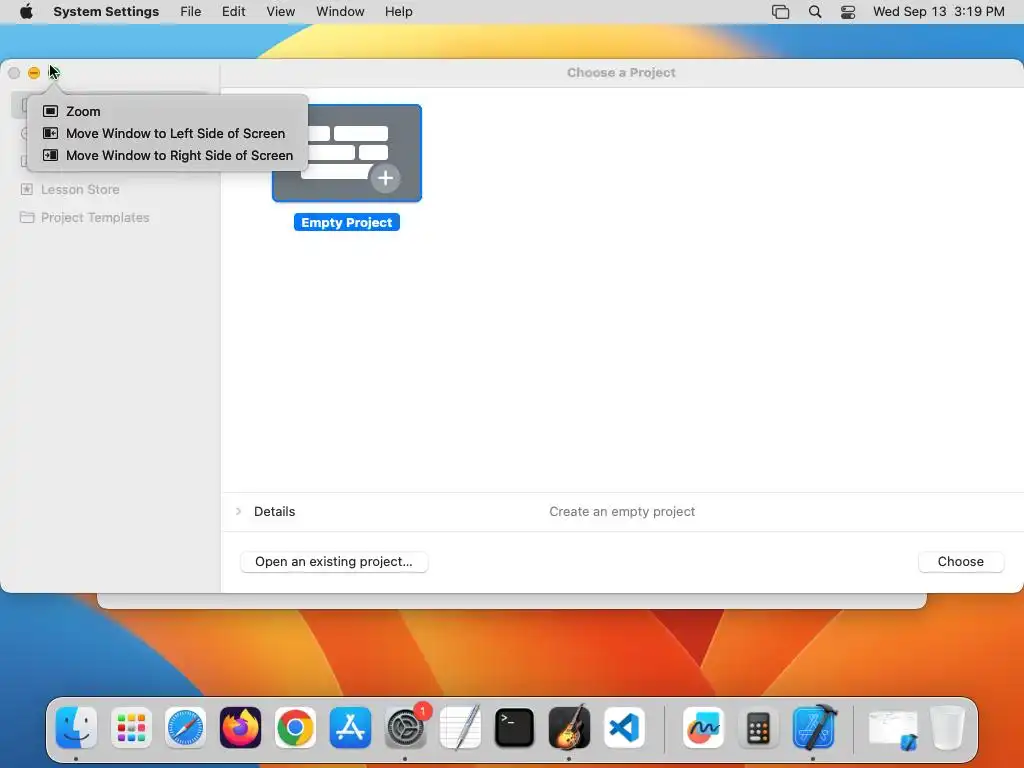Open the Edit menu
The height and width of the screenshot is (768, 1024).
tap(233, 12)
